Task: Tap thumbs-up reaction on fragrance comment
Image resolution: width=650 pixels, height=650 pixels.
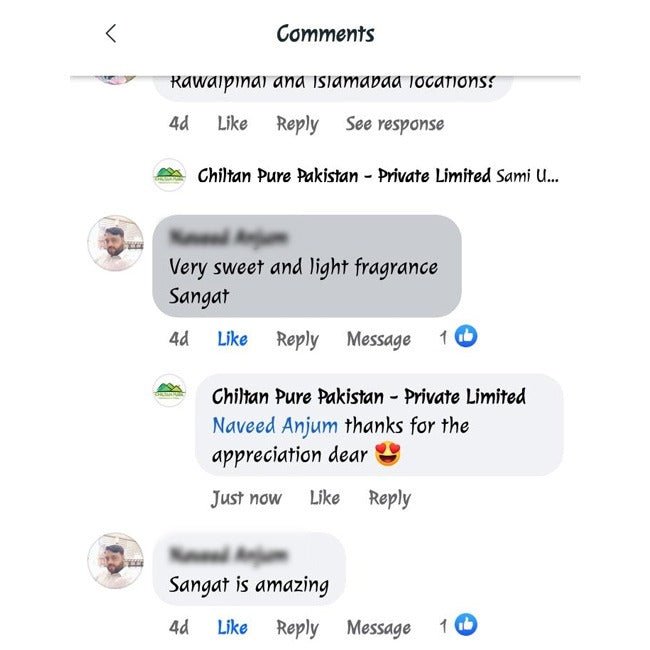Action: coord(466,336)
